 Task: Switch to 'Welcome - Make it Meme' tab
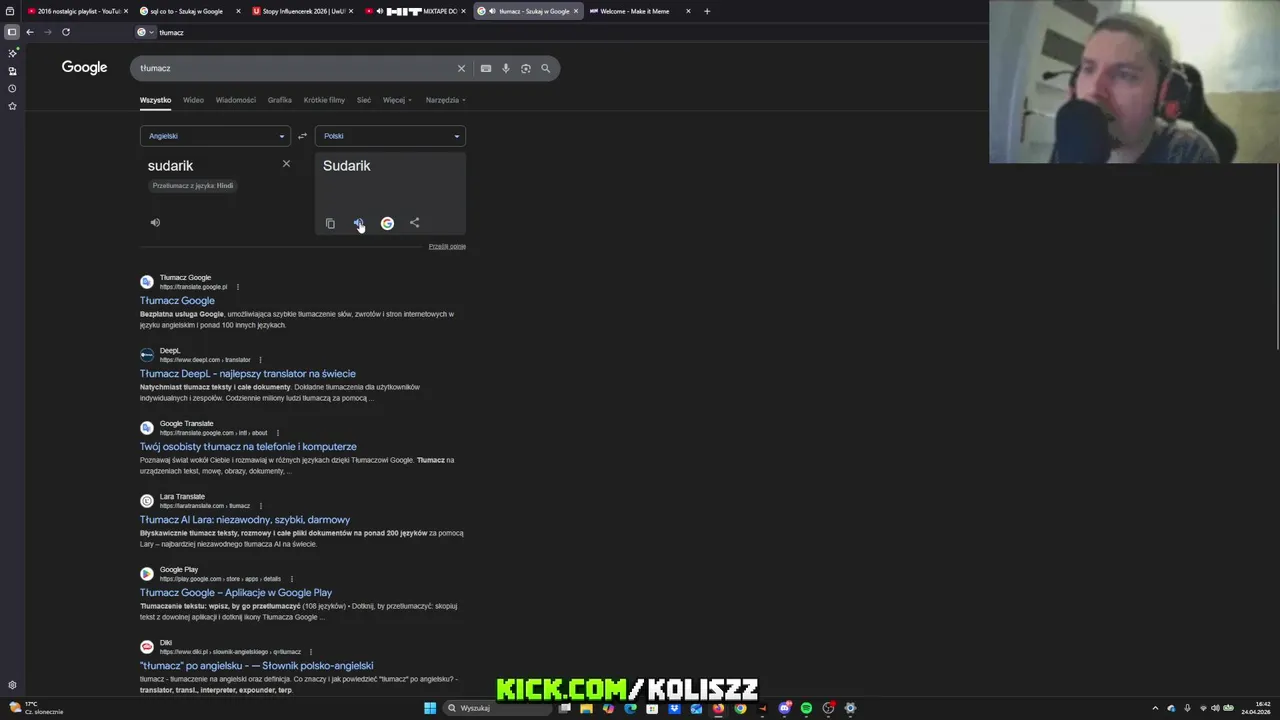point(639,11)
